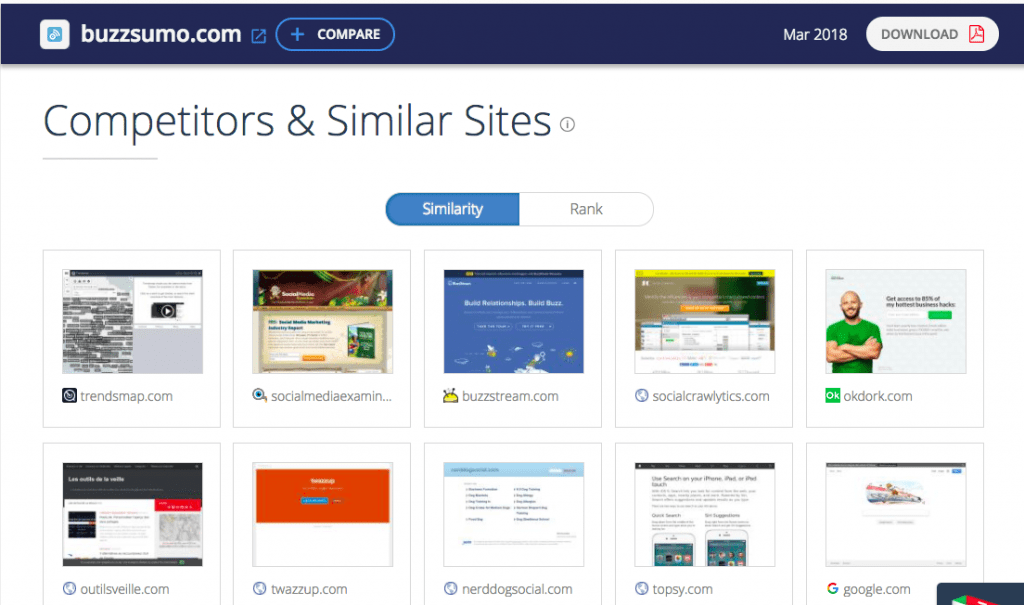
Task: Open the topsy.com thumbnail
Action: point(705,514)
